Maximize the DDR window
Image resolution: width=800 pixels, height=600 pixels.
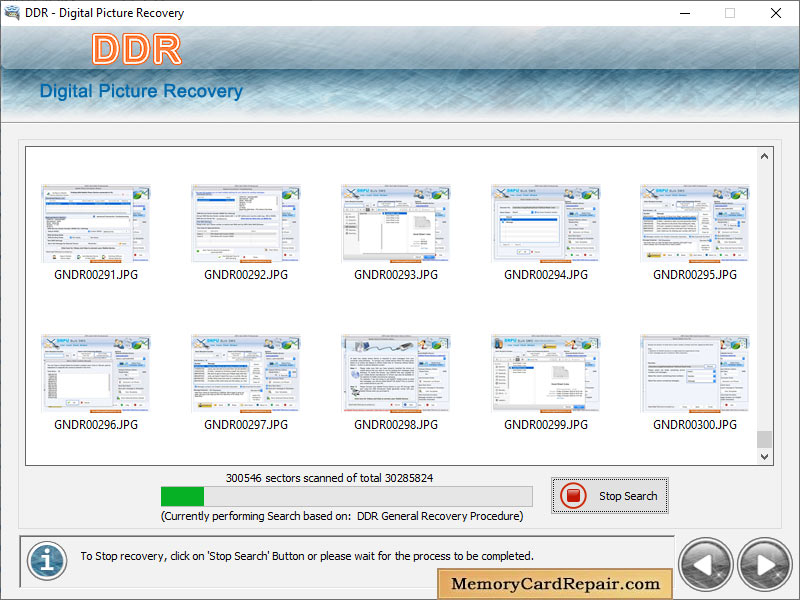coord(730,13)
